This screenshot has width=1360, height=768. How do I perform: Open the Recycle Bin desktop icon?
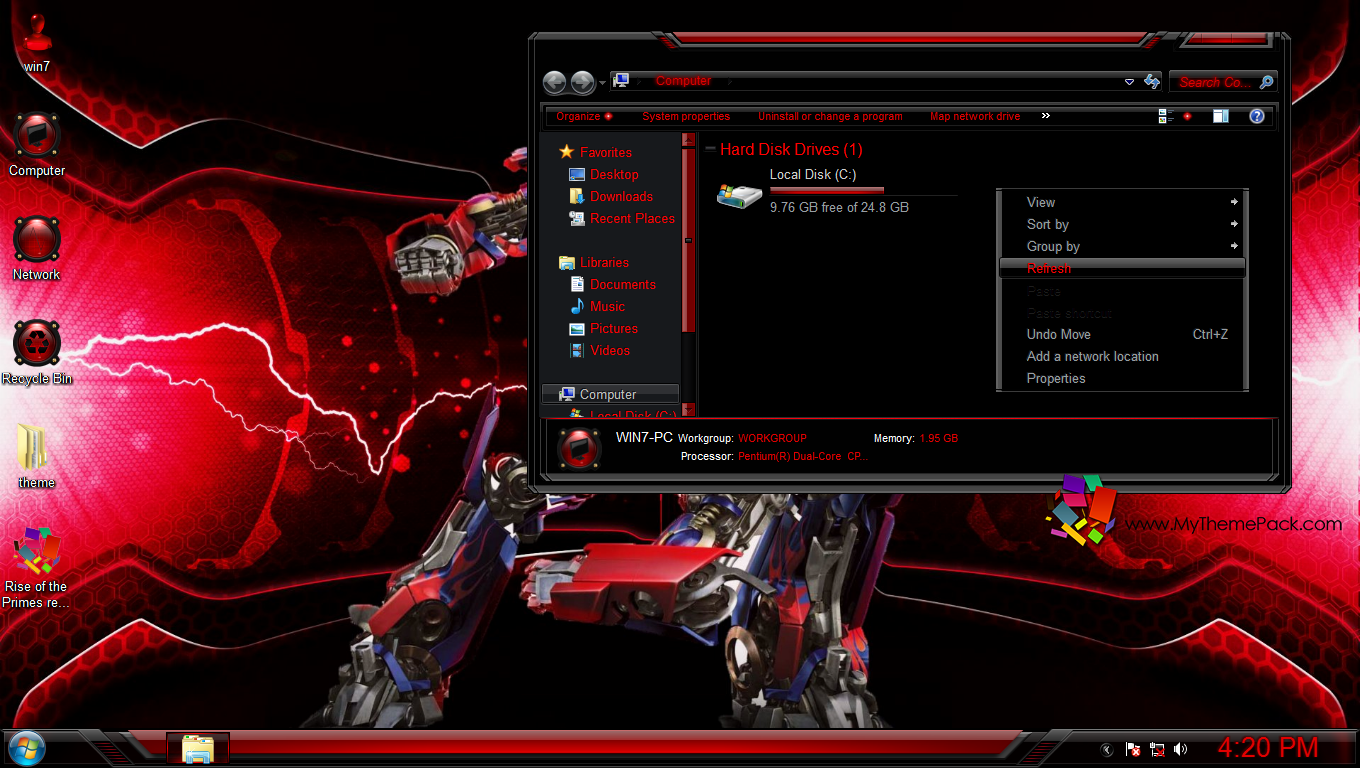click(x=37, y=352)
